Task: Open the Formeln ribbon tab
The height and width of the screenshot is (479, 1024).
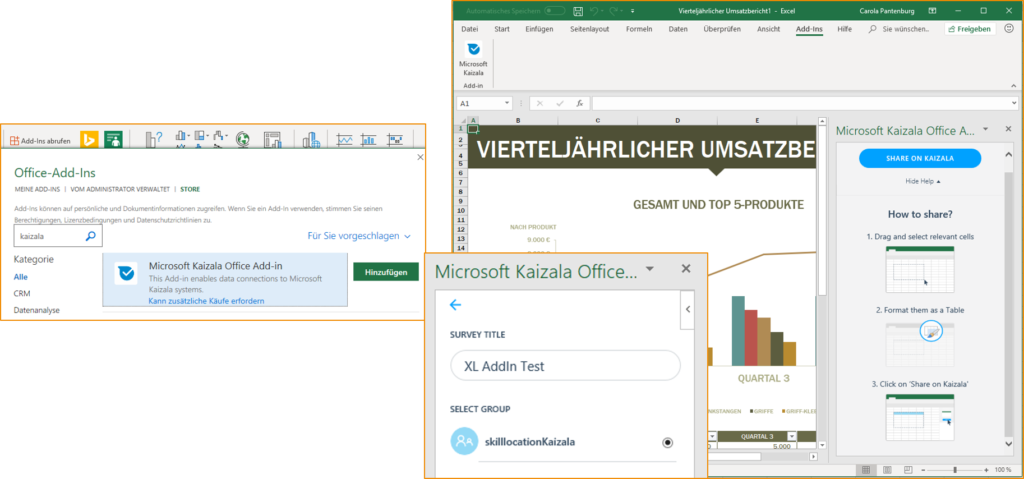Action: 639,29
